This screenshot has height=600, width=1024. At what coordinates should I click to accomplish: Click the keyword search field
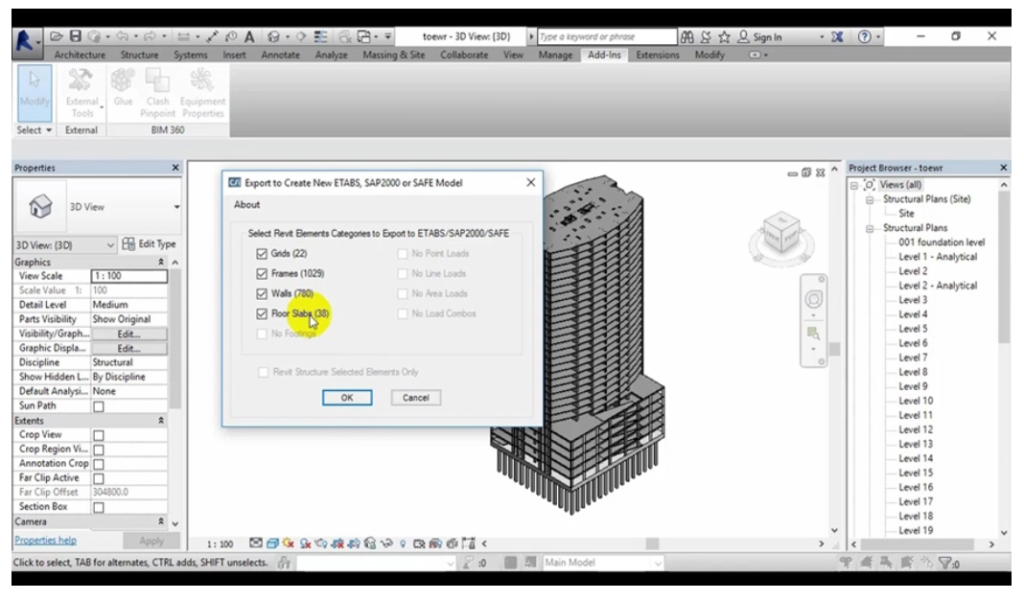pos(607,37)
